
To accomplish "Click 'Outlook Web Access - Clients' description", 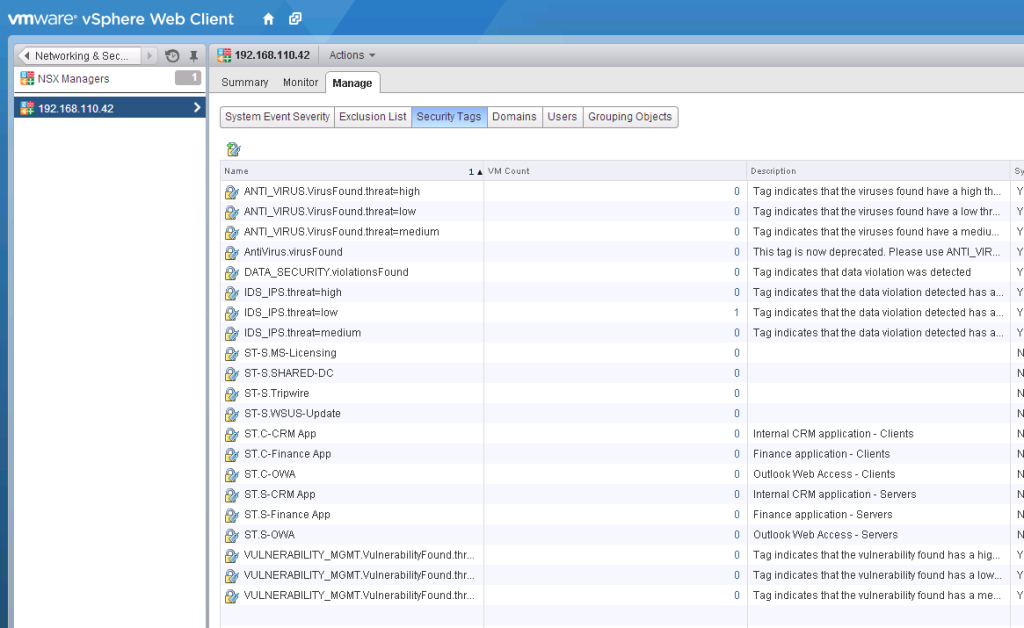I will coord(824,474).
